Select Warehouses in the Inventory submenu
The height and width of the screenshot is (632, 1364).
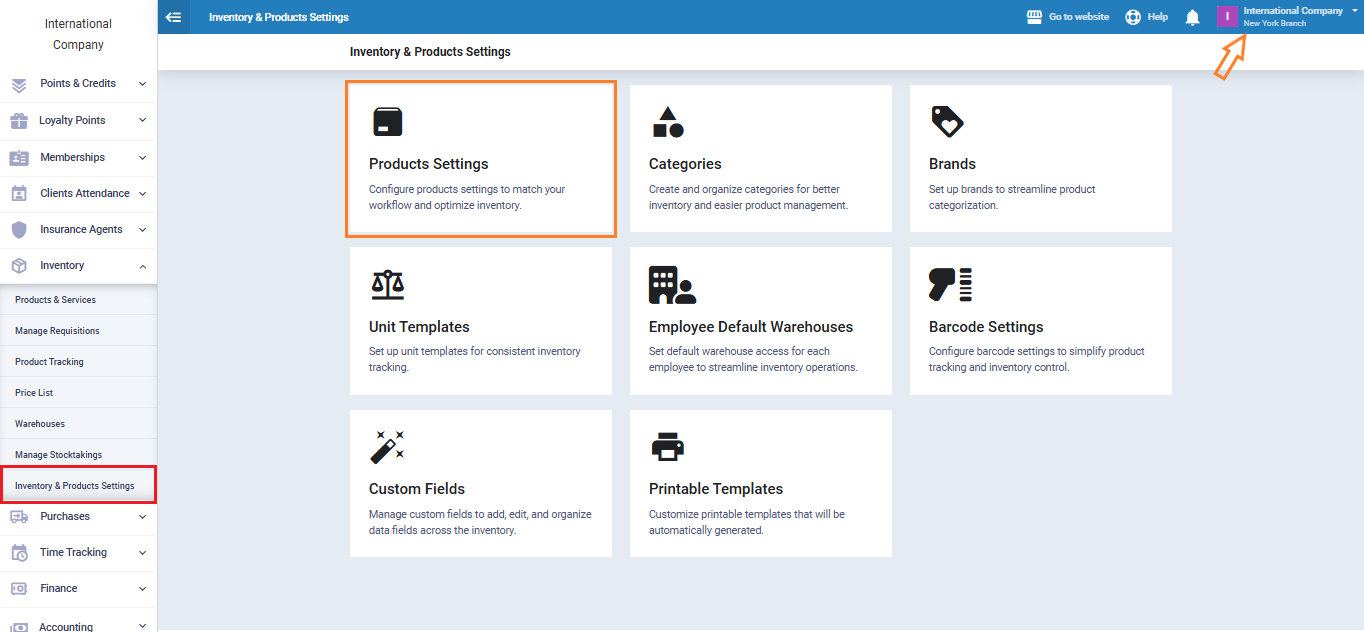(40, 424)
